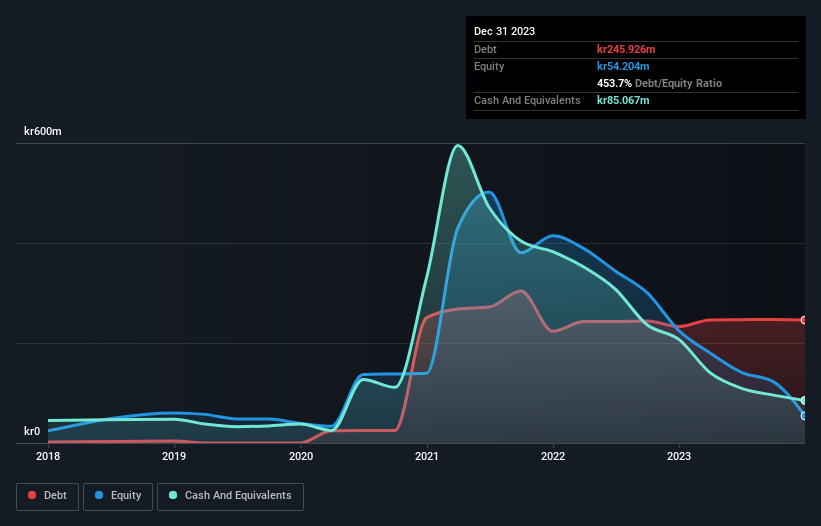Click the teal Cash endpoint marker

click(804, 400)
